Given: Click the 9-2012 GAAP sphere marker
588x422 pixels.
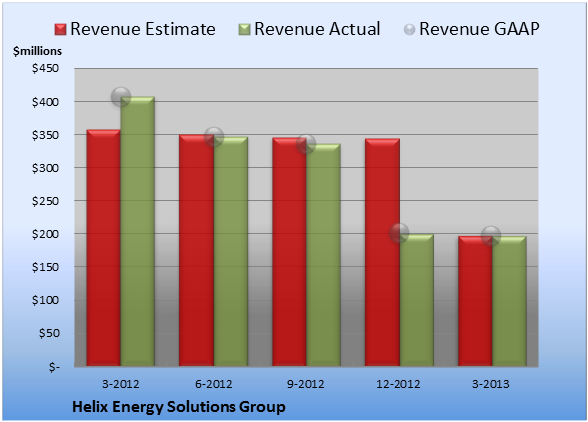Looking at the screenshot, I should point(306,144).
